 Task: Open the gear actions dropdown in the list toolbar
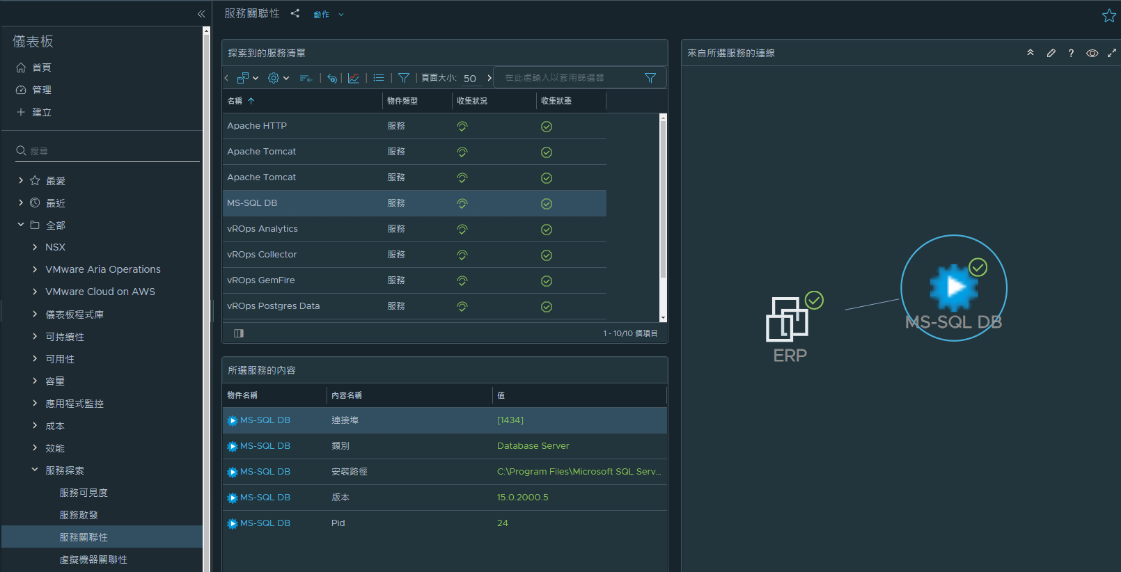pyautogui.click(x=278, y=78)
